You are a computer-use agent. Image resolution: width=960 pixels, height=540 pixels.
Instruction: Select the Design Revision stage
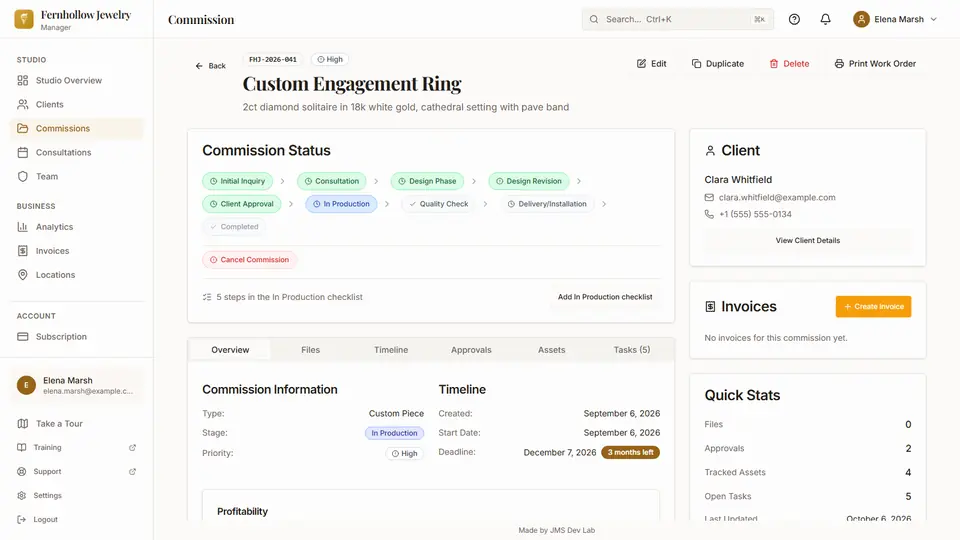[528, 181]
